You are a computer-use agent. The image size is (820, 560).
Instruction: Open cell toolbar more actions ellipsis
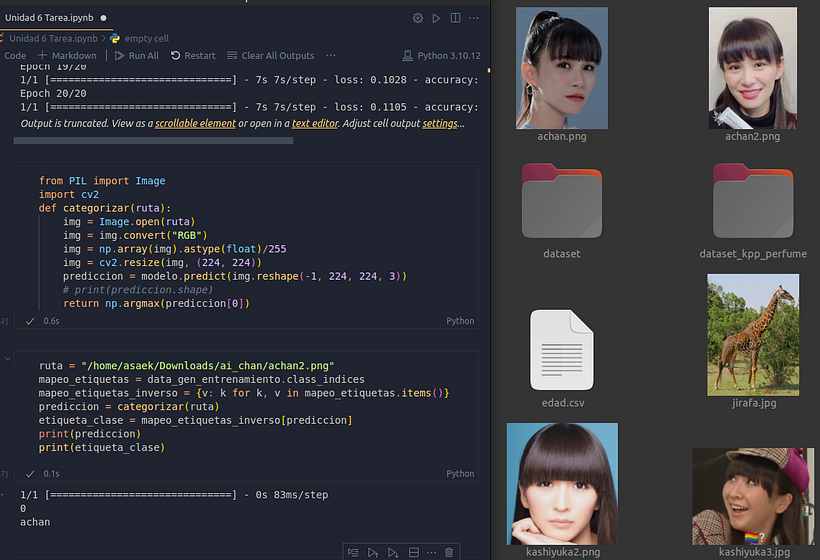[x=432, y=552]
